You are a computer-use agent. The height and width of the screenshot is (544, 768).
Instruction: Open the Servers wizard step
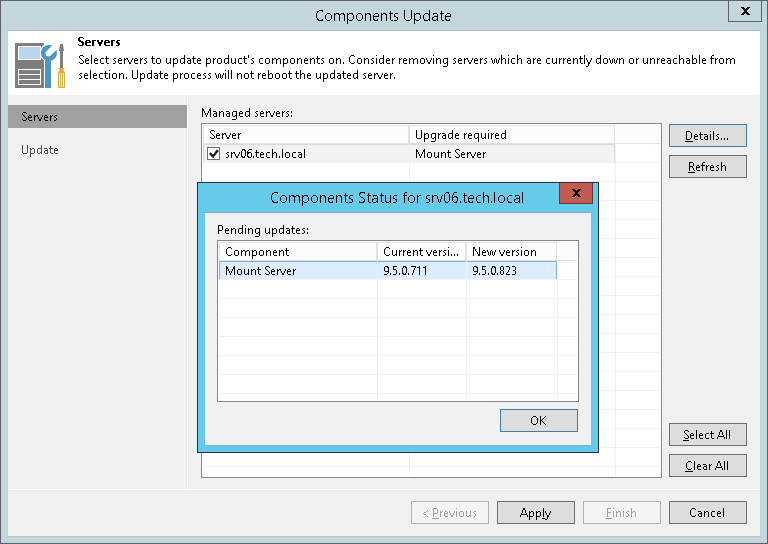[40, 117]
